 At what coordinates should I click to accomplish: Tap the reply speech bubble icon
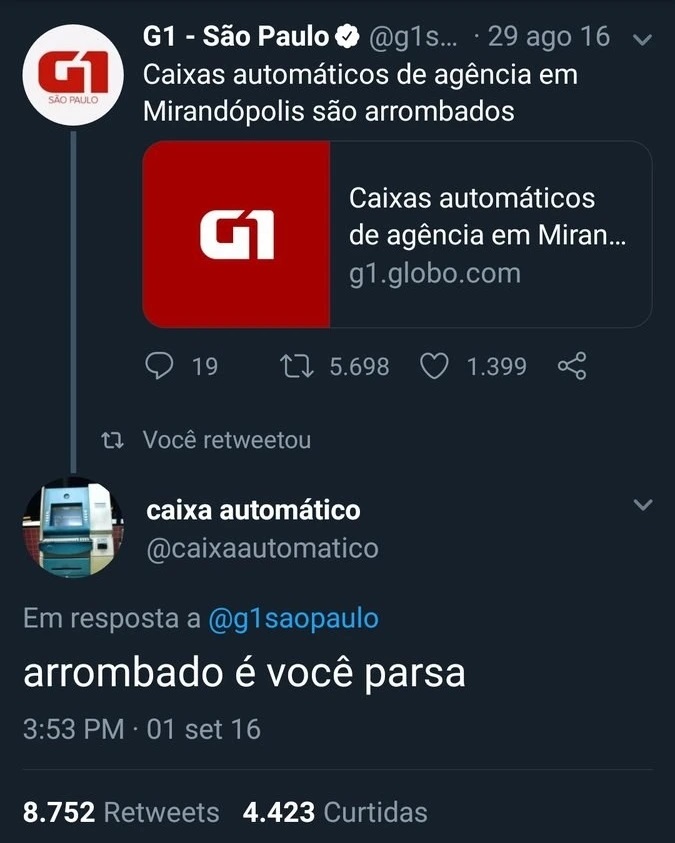pyautogui.click(x=159, y=366)
